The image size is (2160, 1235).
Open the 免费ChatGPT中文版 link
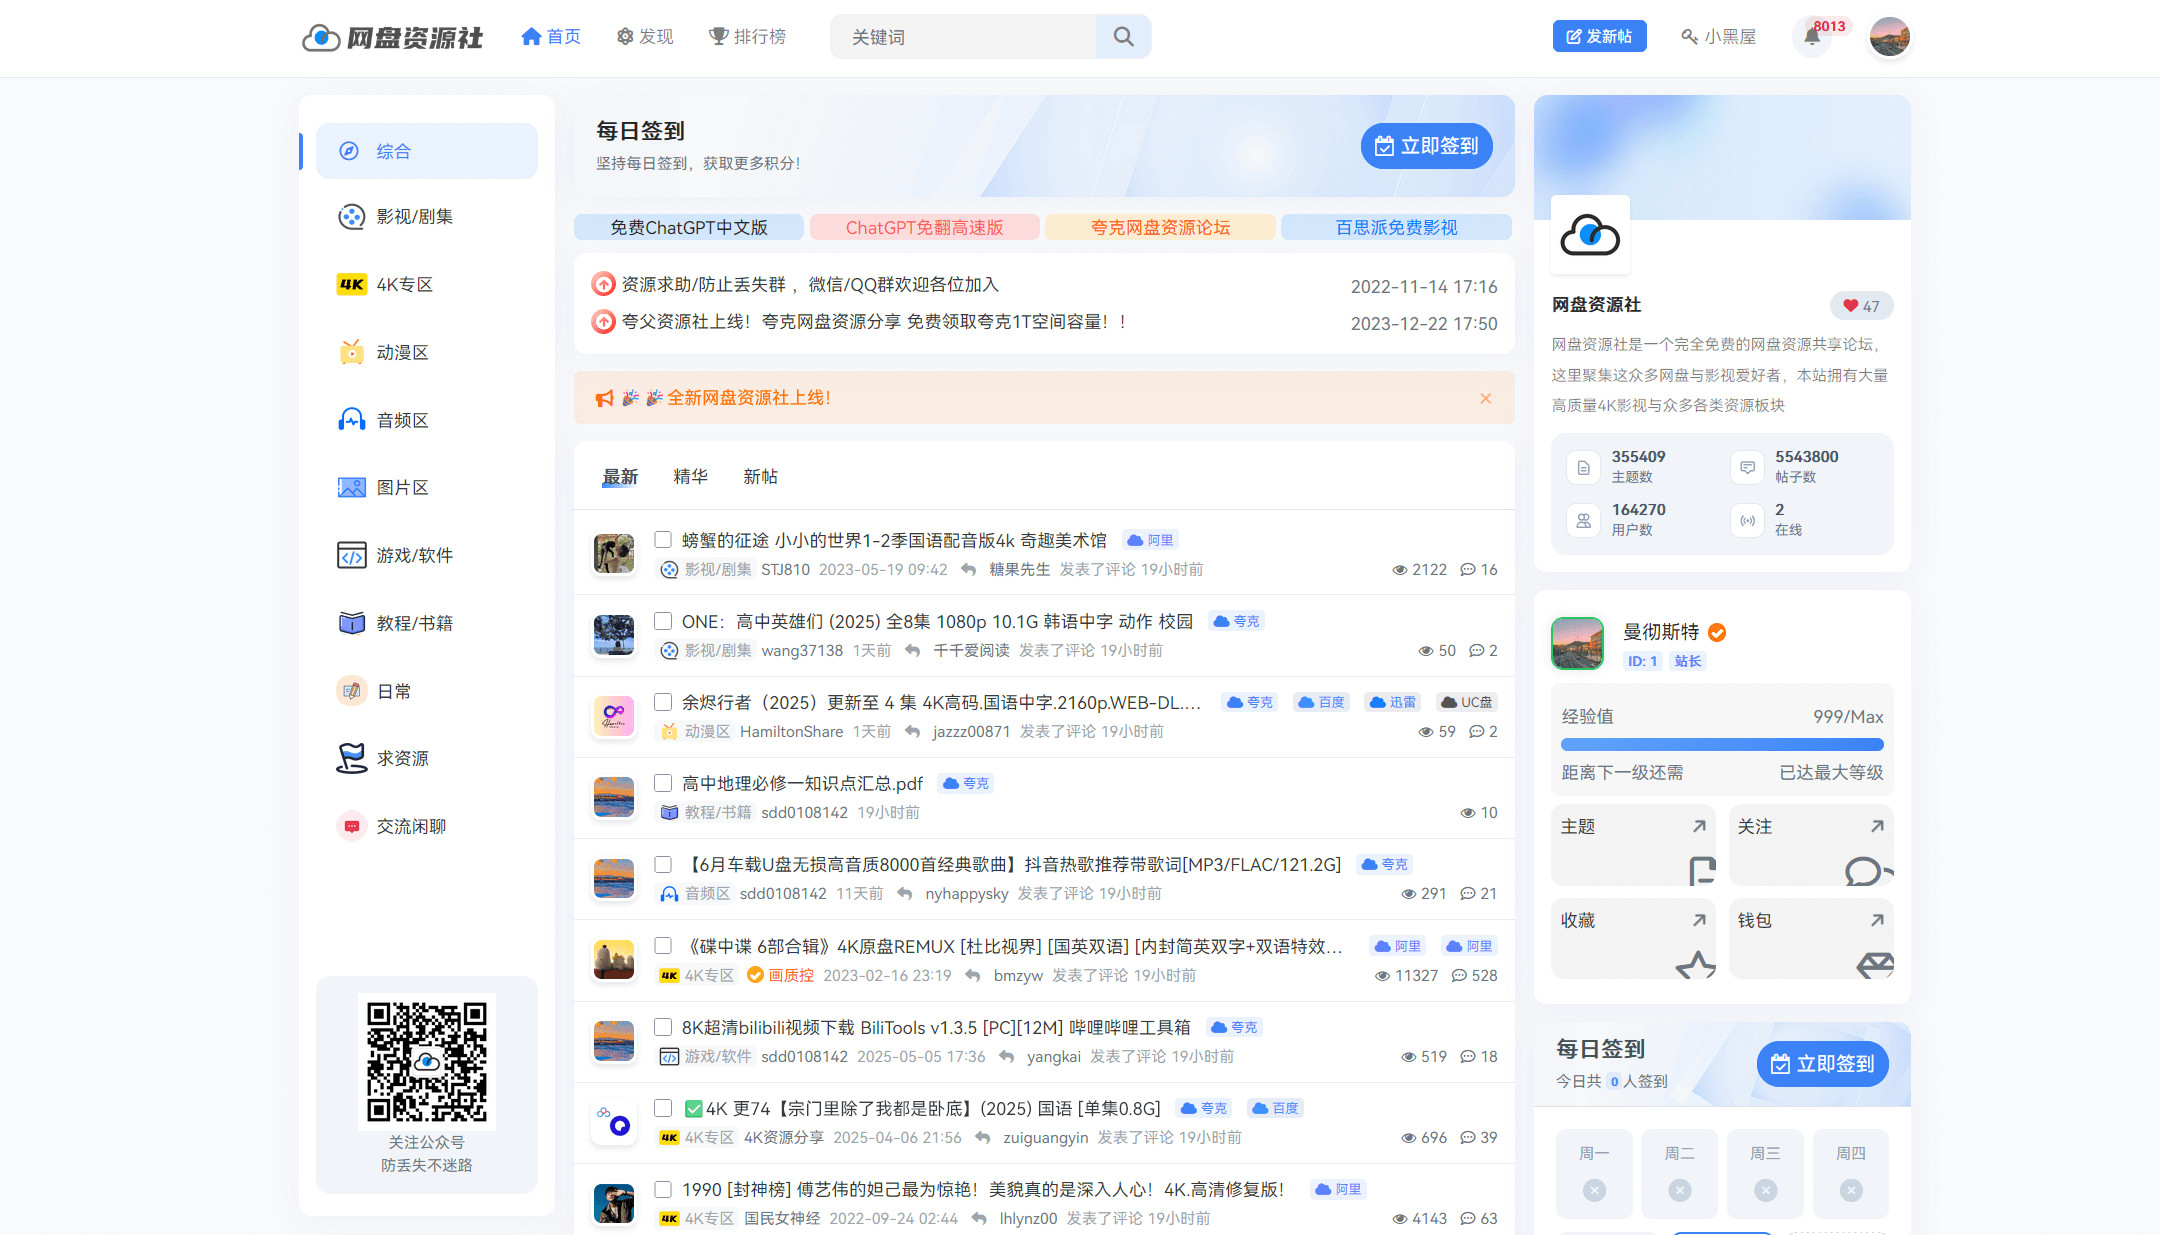[689, 228]
